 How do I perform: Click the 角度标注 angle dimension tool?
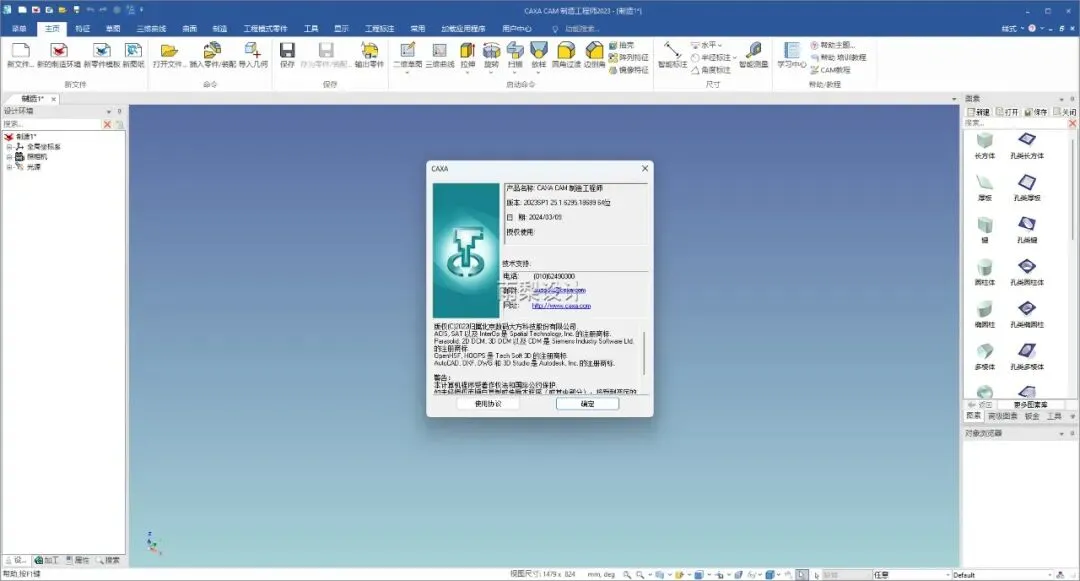[710, 70]
